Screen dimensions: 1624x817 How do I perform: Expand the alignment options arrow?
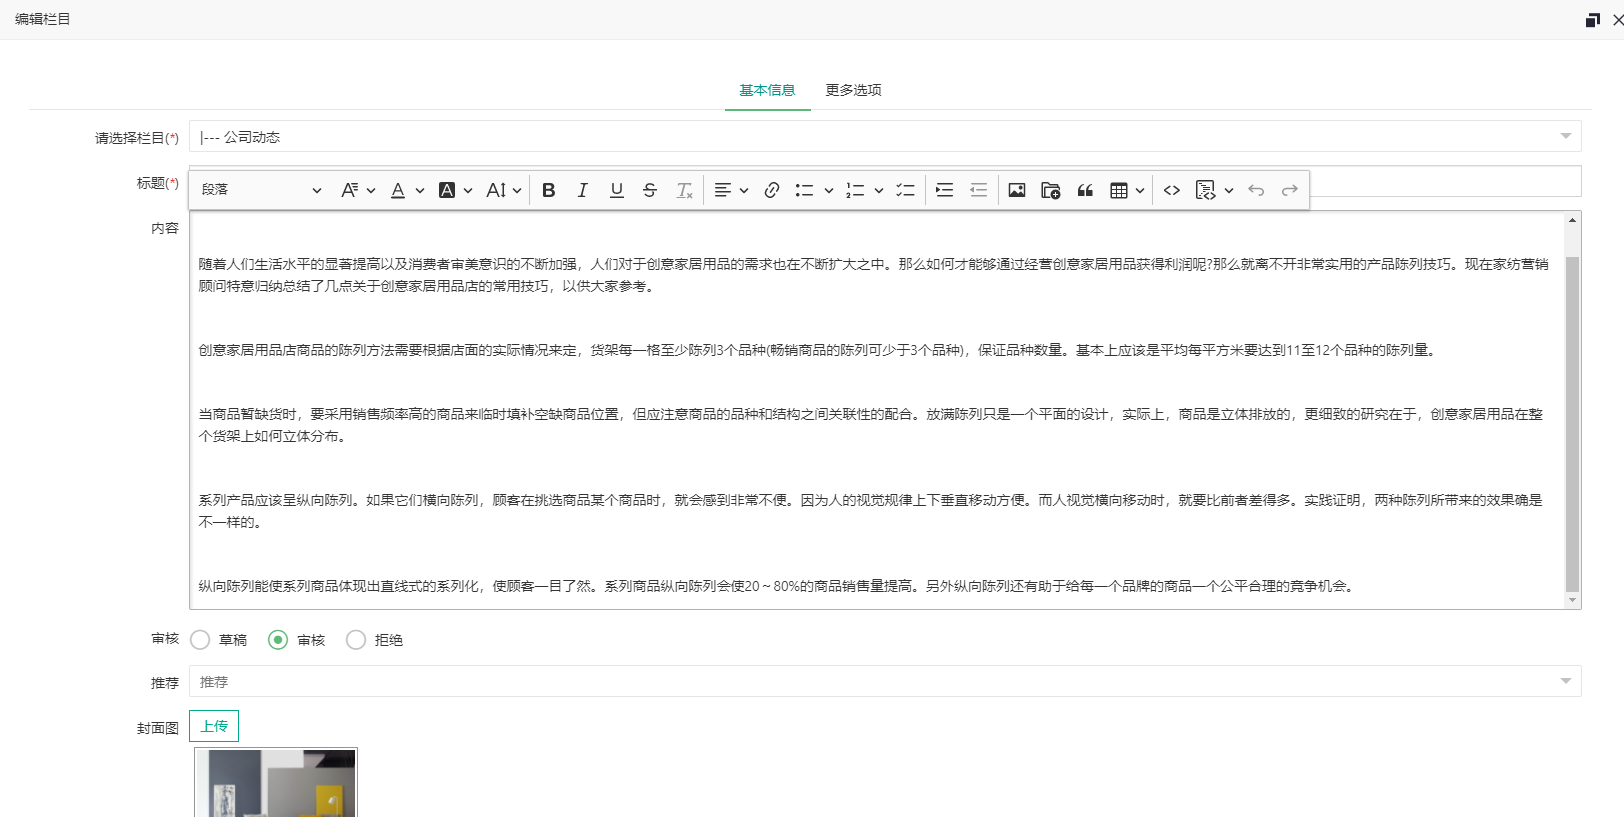(x=744, y=190)
